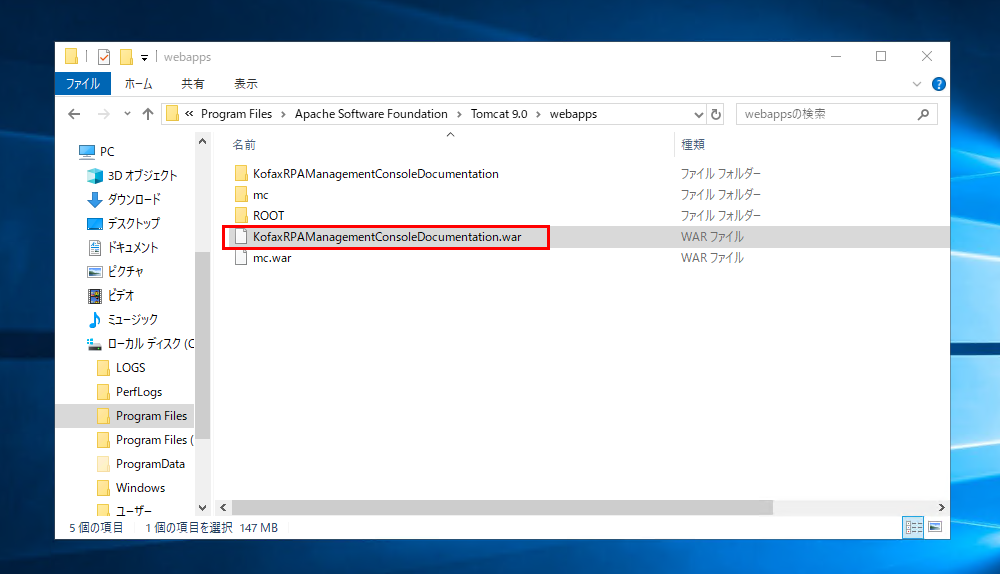1000x574 pixels.
Task: Open the Program Files ( folder in the tree
Action: 154,440
